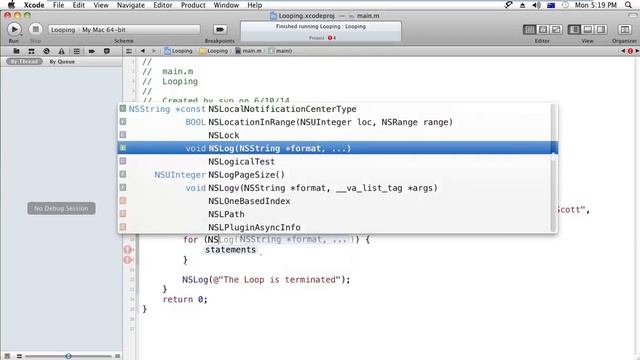640x360 pixels.
Task: Go forward in editor history
Action: [154, 51]
